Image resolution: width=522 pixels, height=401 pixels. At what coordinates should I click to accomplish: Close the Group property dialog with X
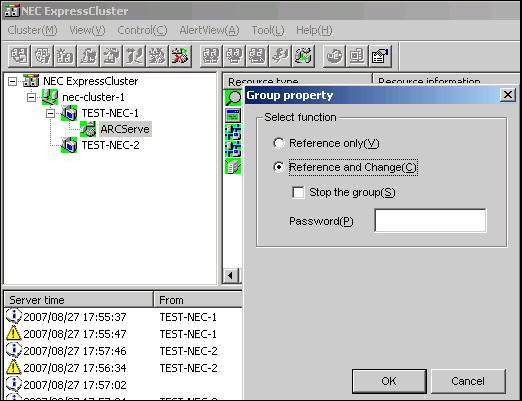coord(508,95)
